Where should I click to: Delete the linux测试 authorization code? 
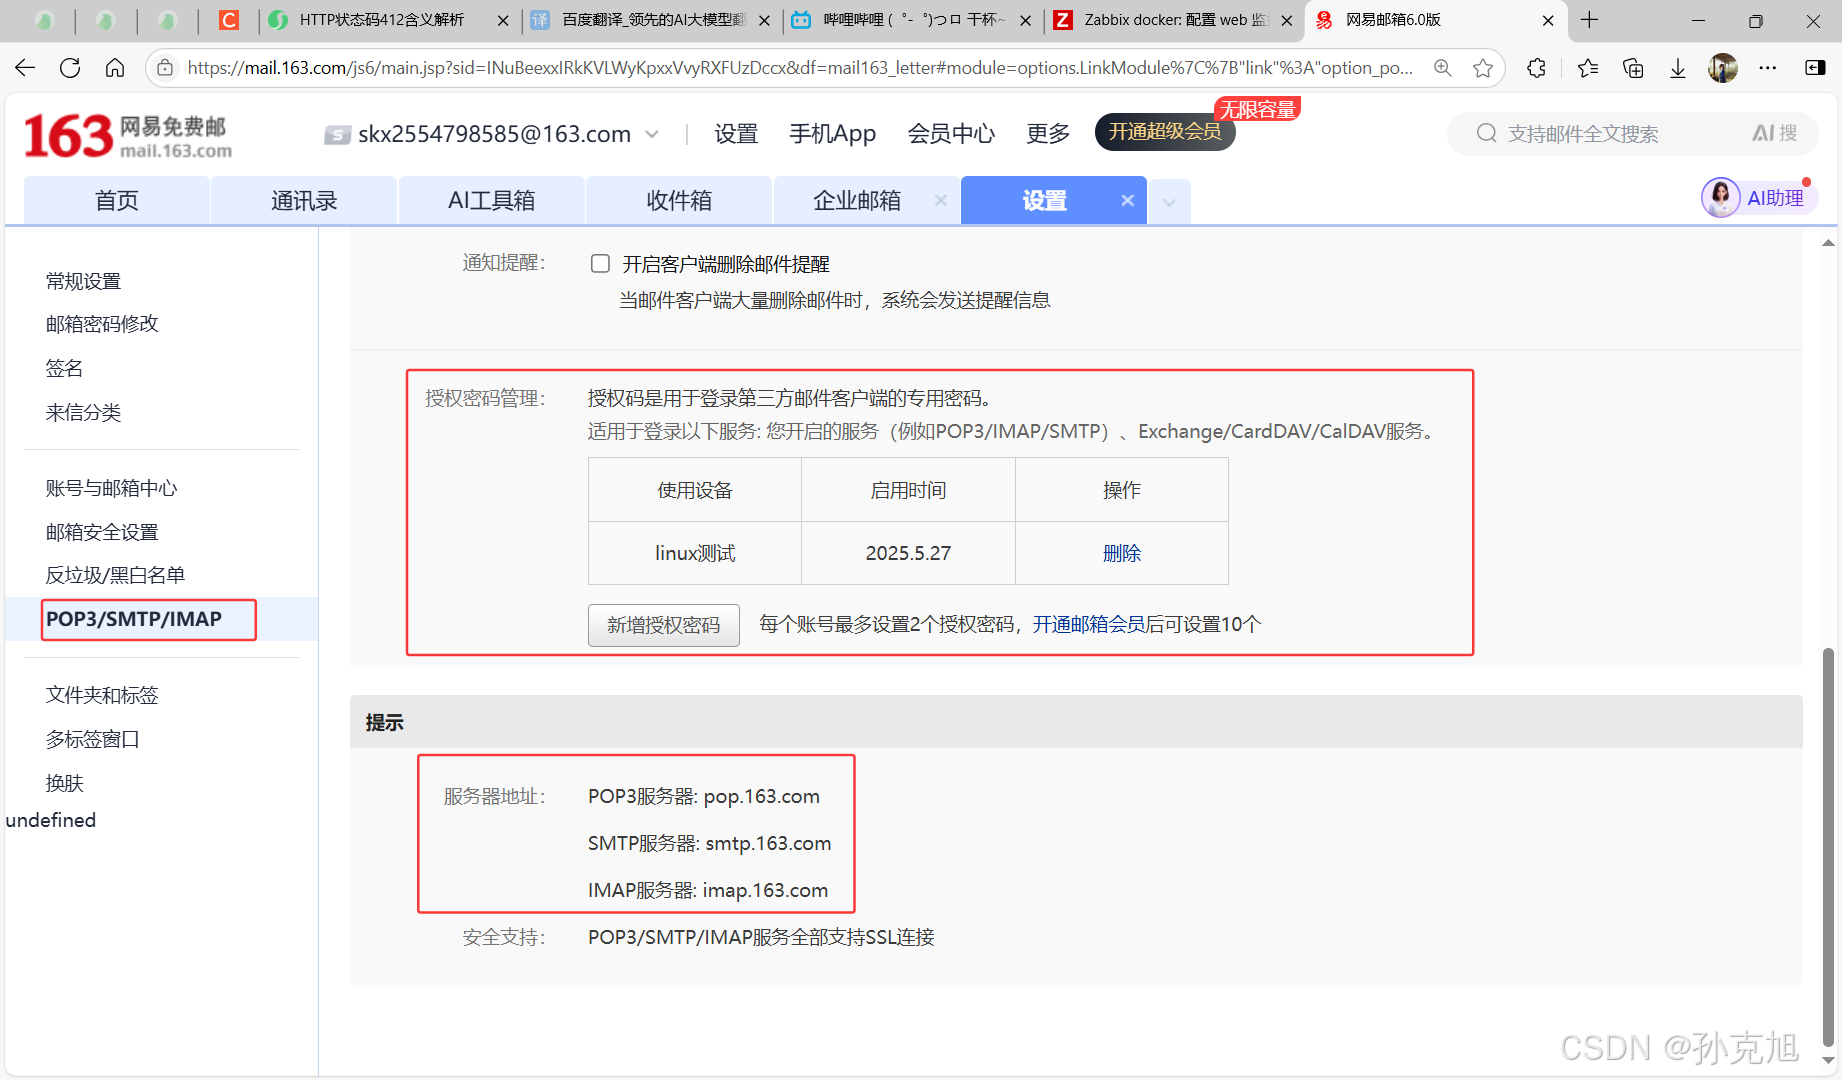click(1121, 553)
